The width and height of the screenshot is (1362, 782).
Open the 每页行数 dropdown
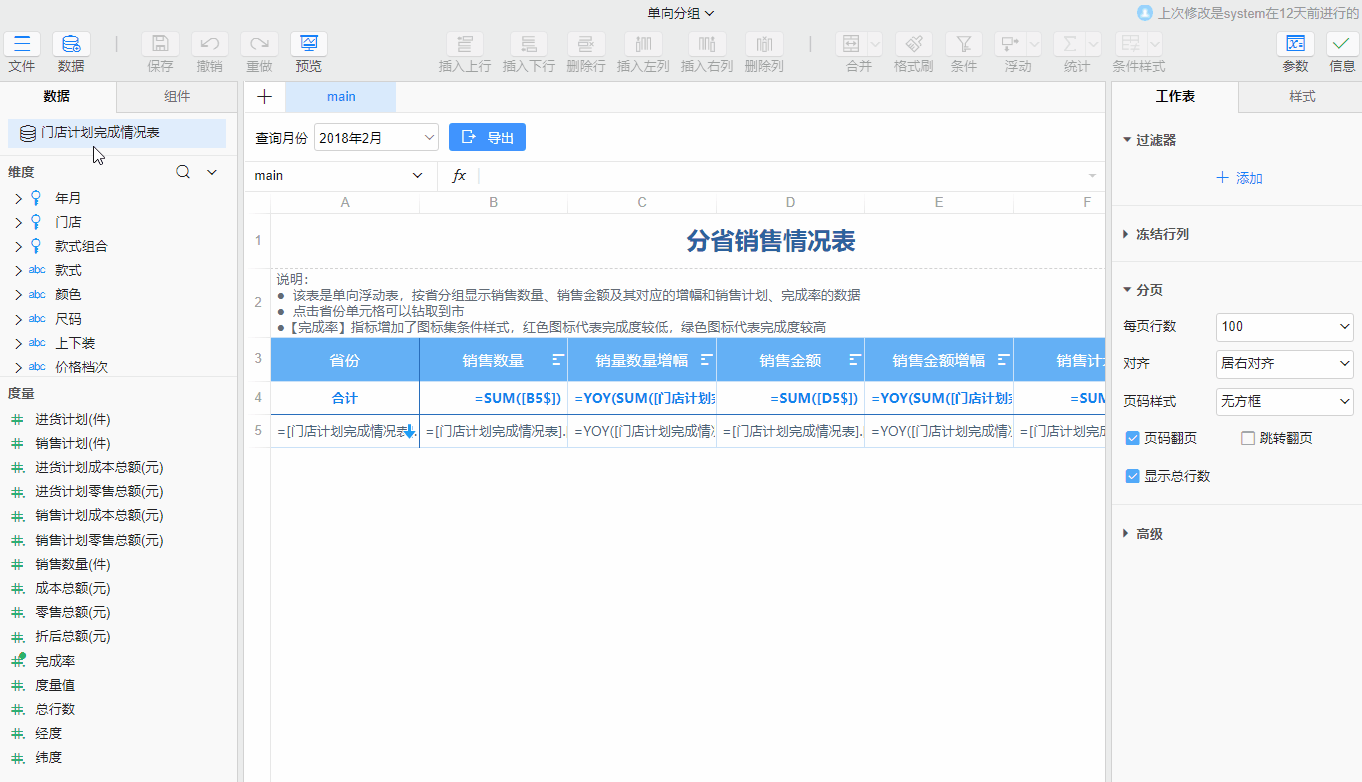pyautogui.click(x=1284, y=326)
